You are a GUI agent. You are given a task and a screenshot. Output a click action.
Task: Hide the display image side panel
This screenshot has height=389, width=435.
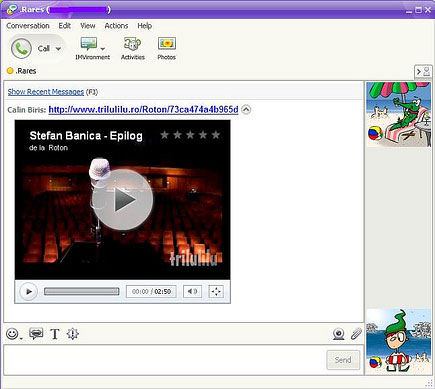(423, 71)
